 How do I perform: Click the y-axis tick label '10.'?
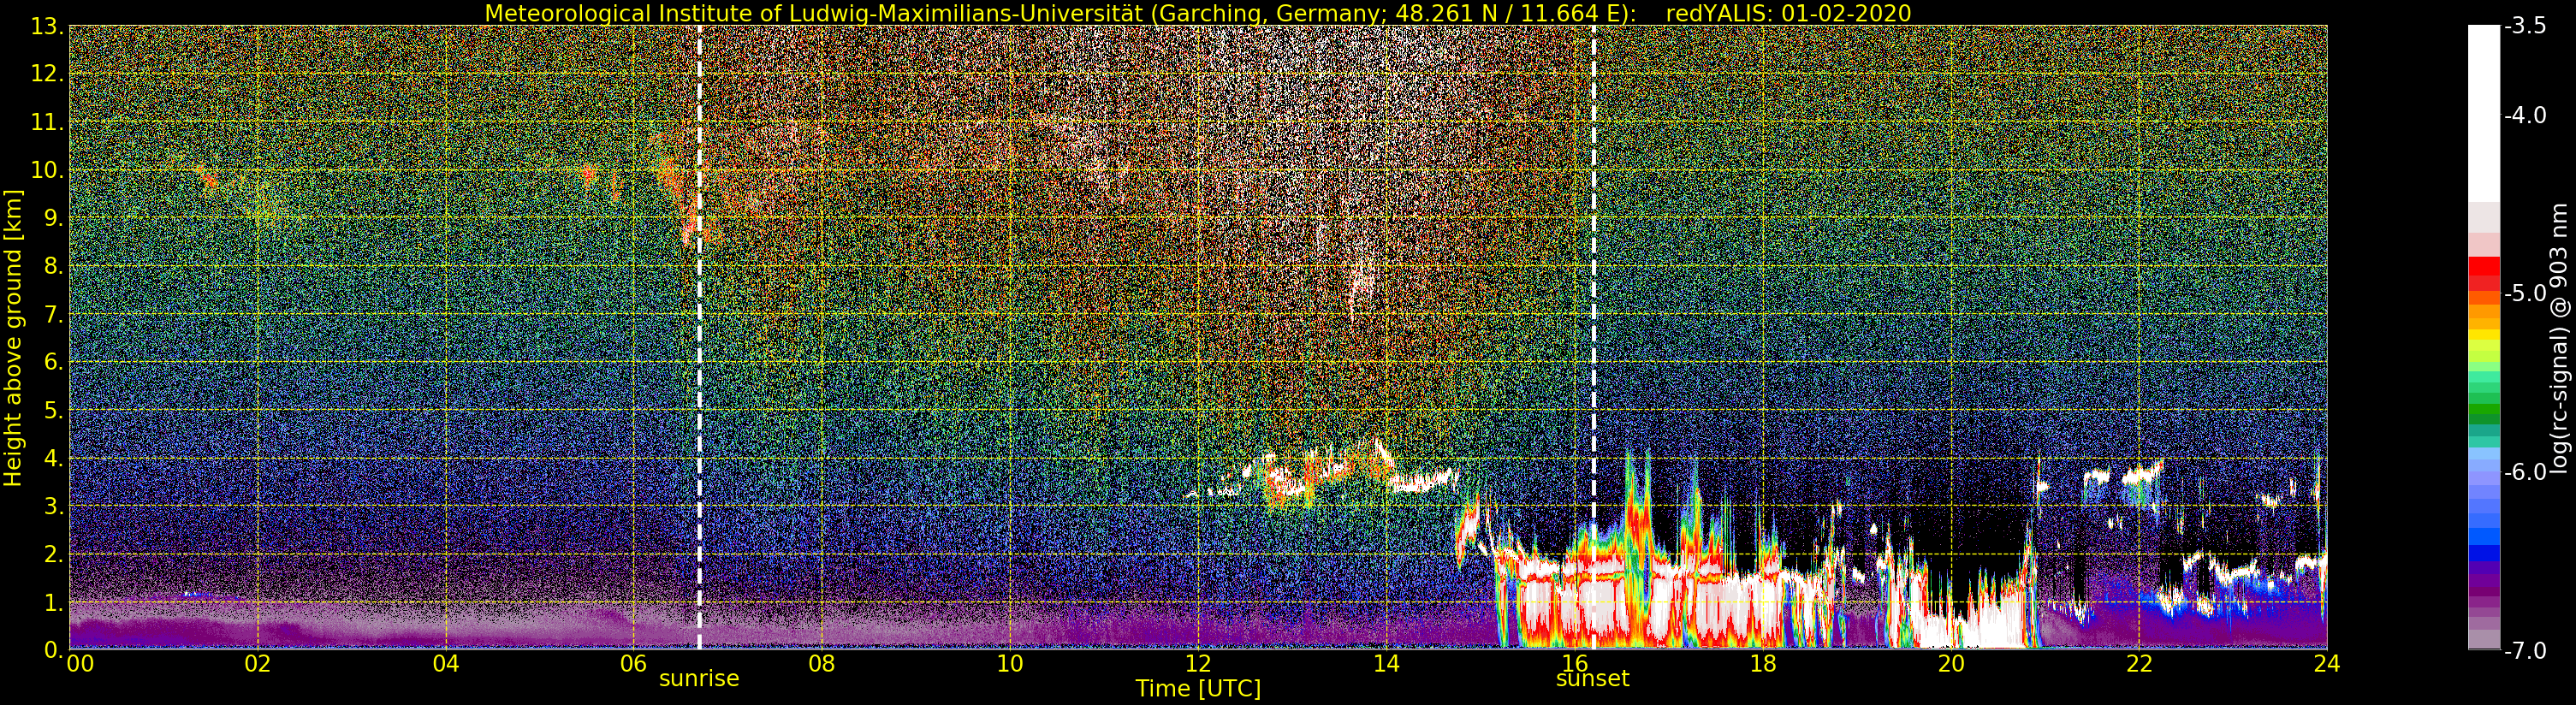tap(46, 170)
